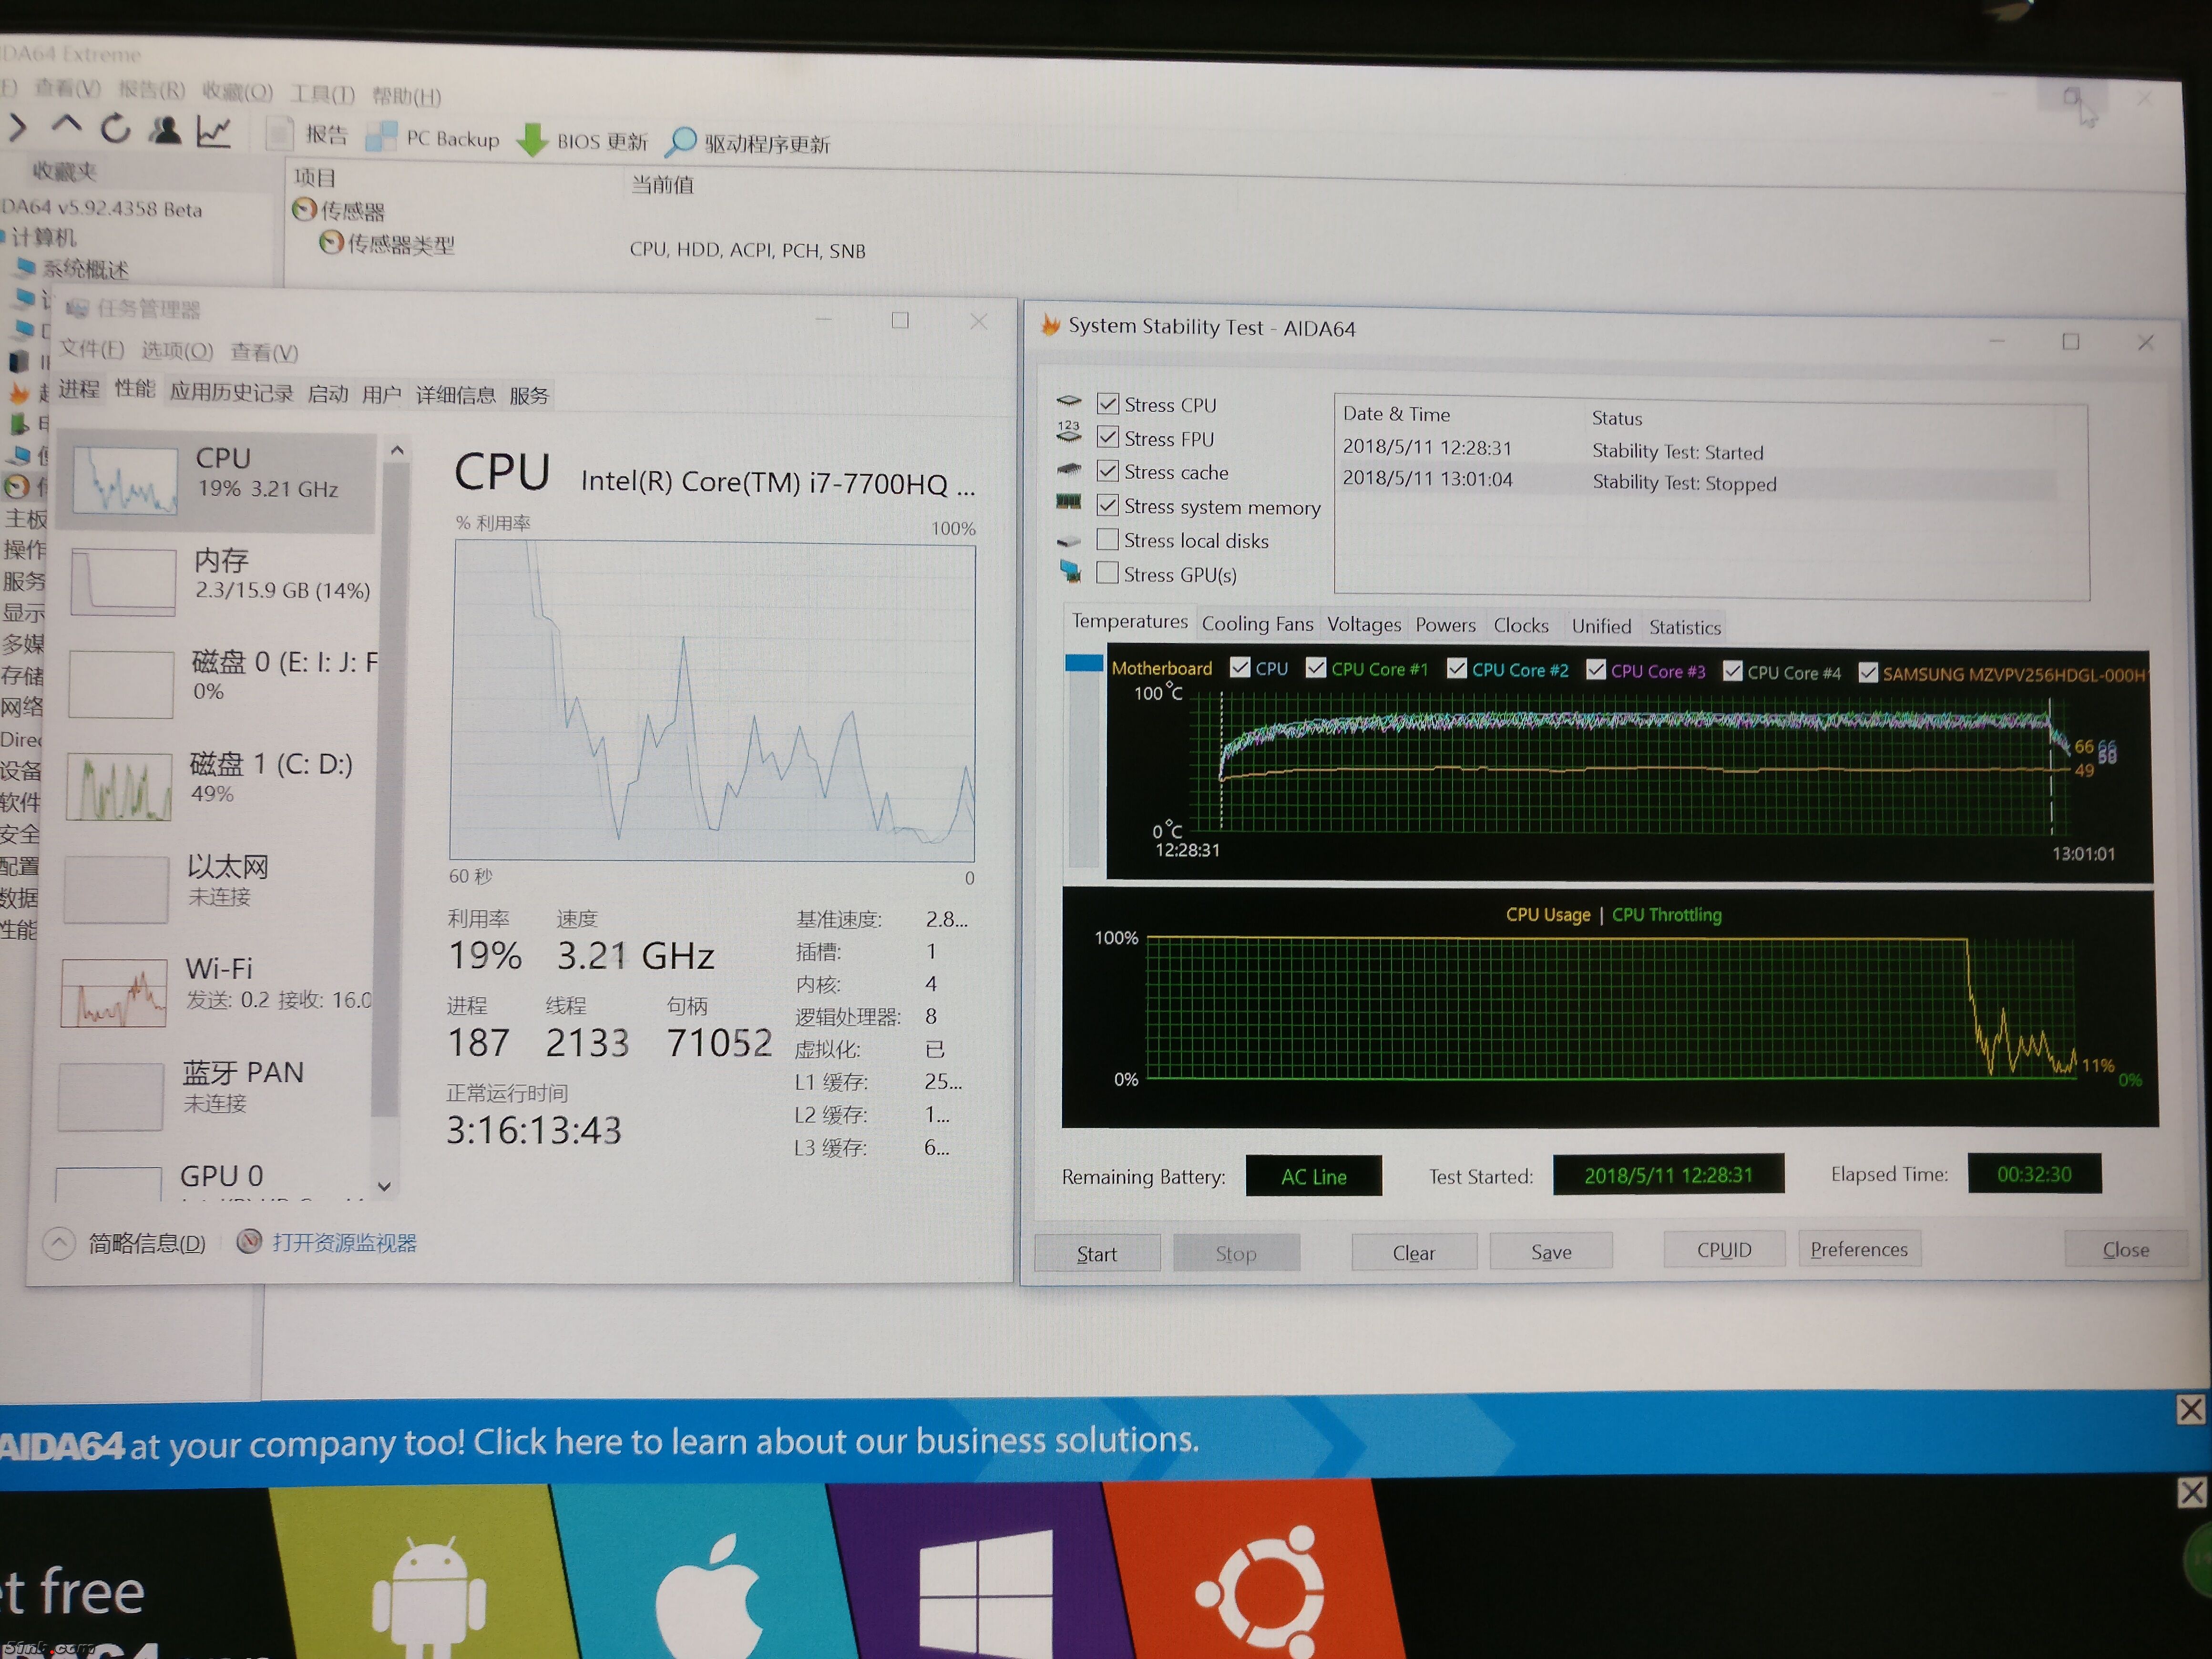Viewport: 2212px width, 1659px height.
Task: Switch to Statistics tab
Action: click(1685, 627)
